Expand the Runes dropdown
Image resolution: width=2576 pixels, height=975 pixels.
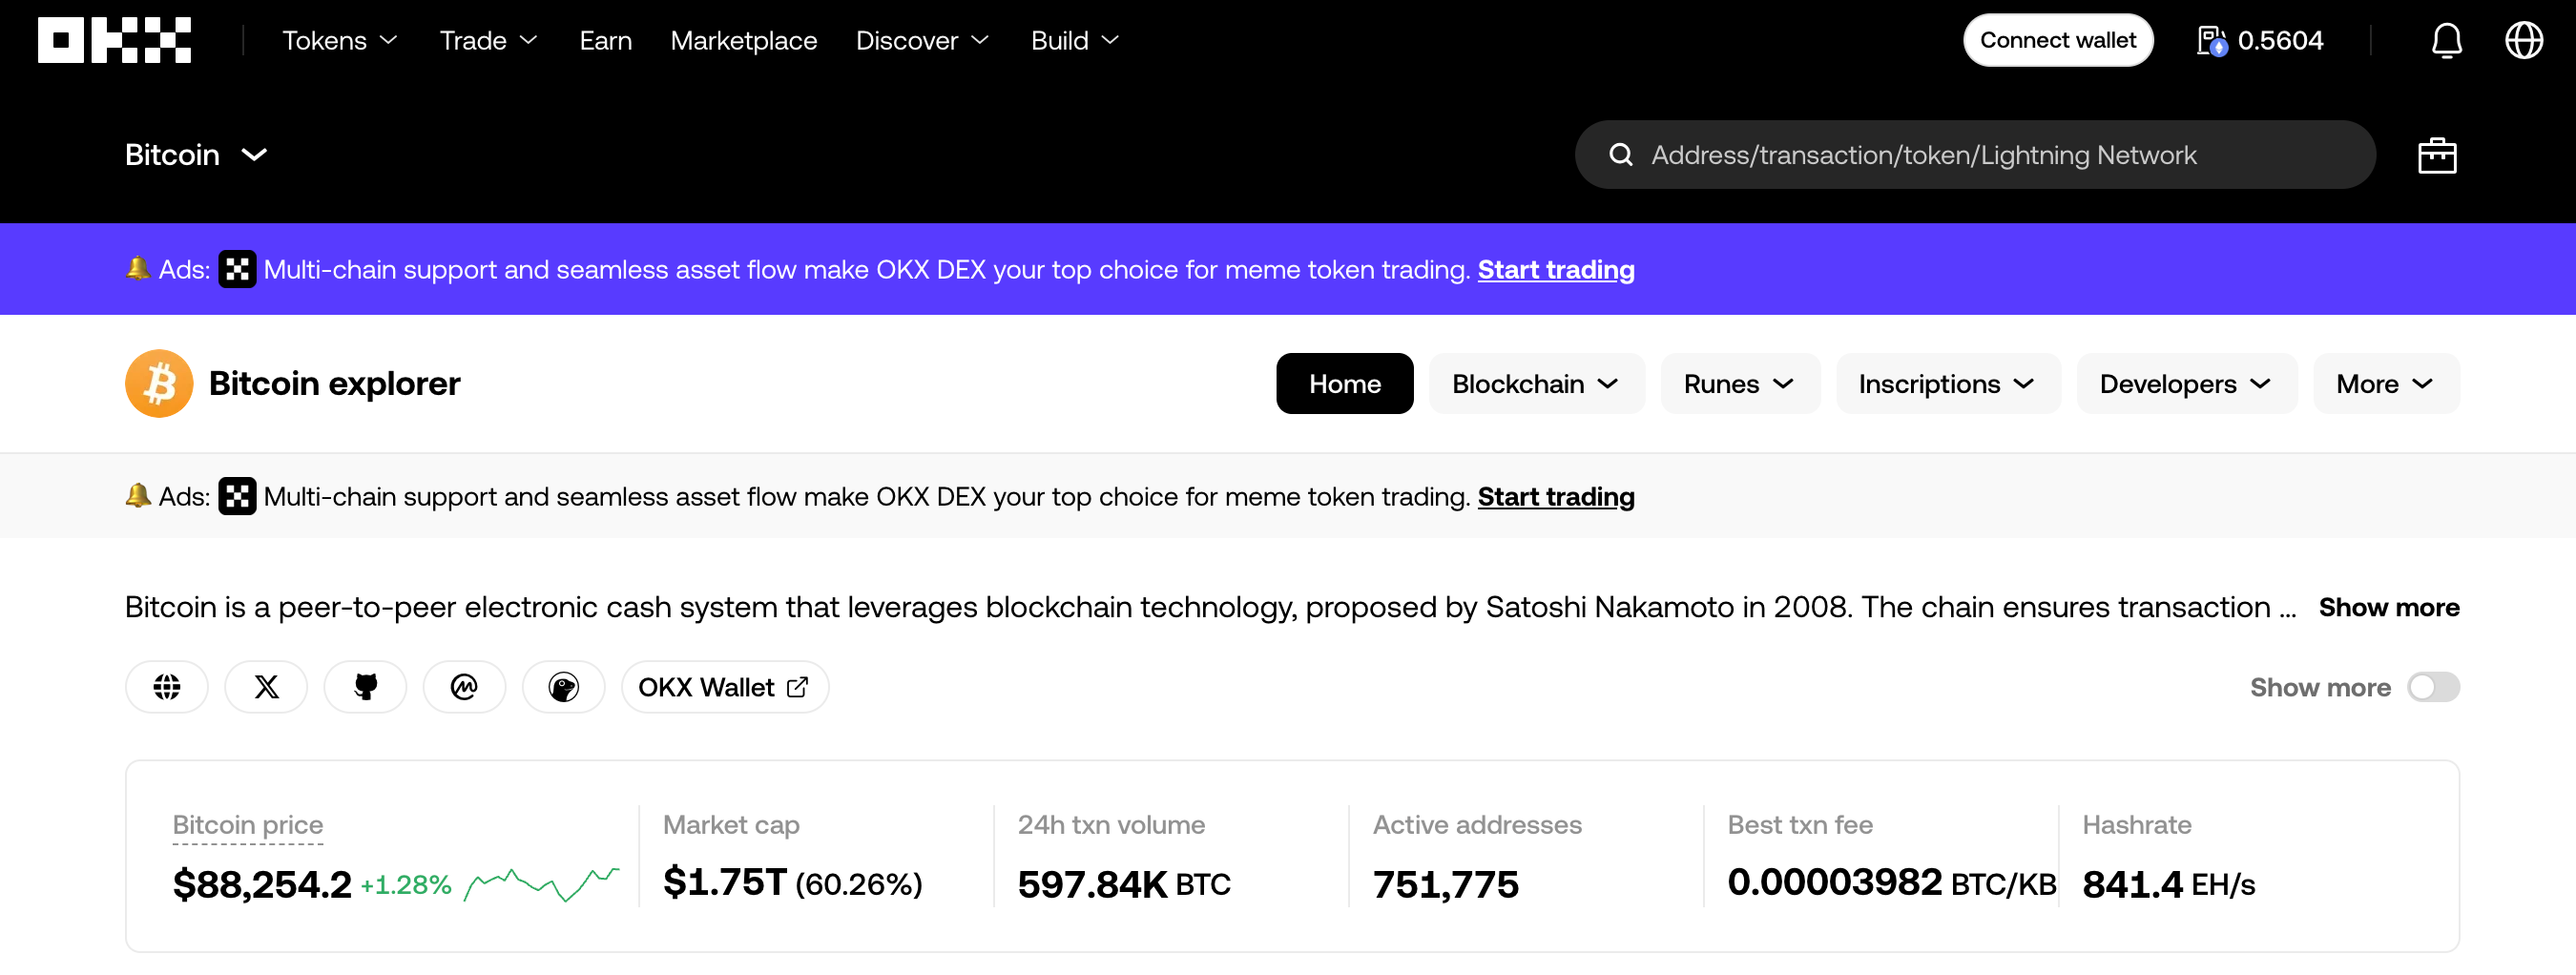[1738, 384]
